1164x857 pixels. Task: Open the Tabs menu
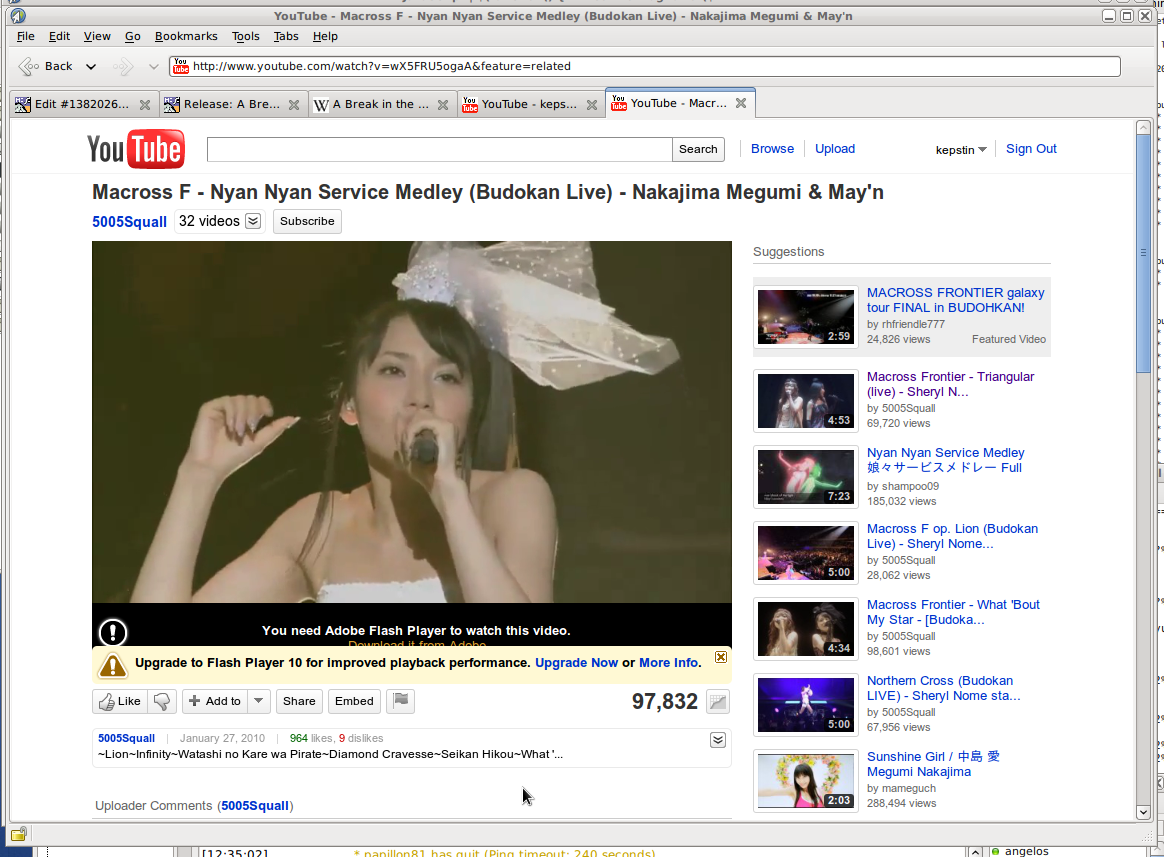[x=286, y=36]
